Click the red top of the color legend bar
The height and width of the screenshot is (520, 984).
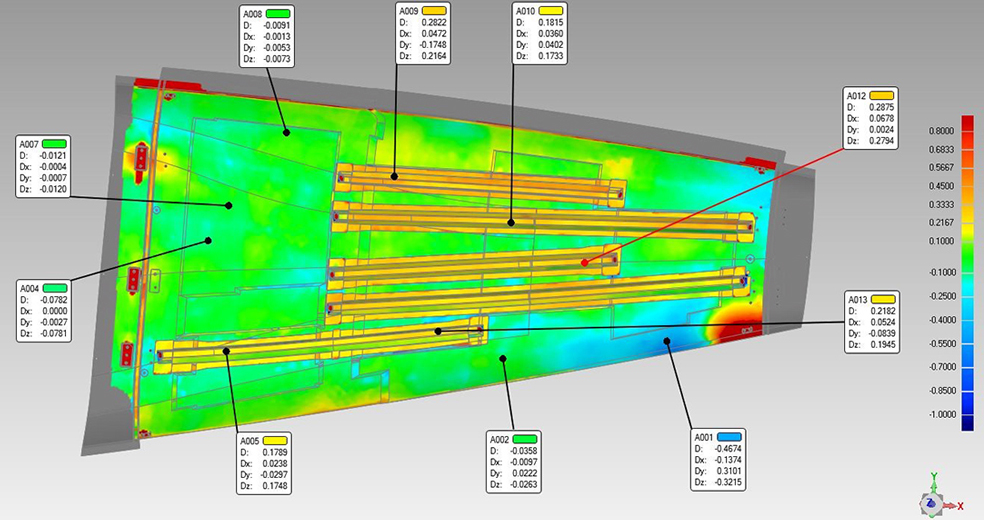pos(968,122)
